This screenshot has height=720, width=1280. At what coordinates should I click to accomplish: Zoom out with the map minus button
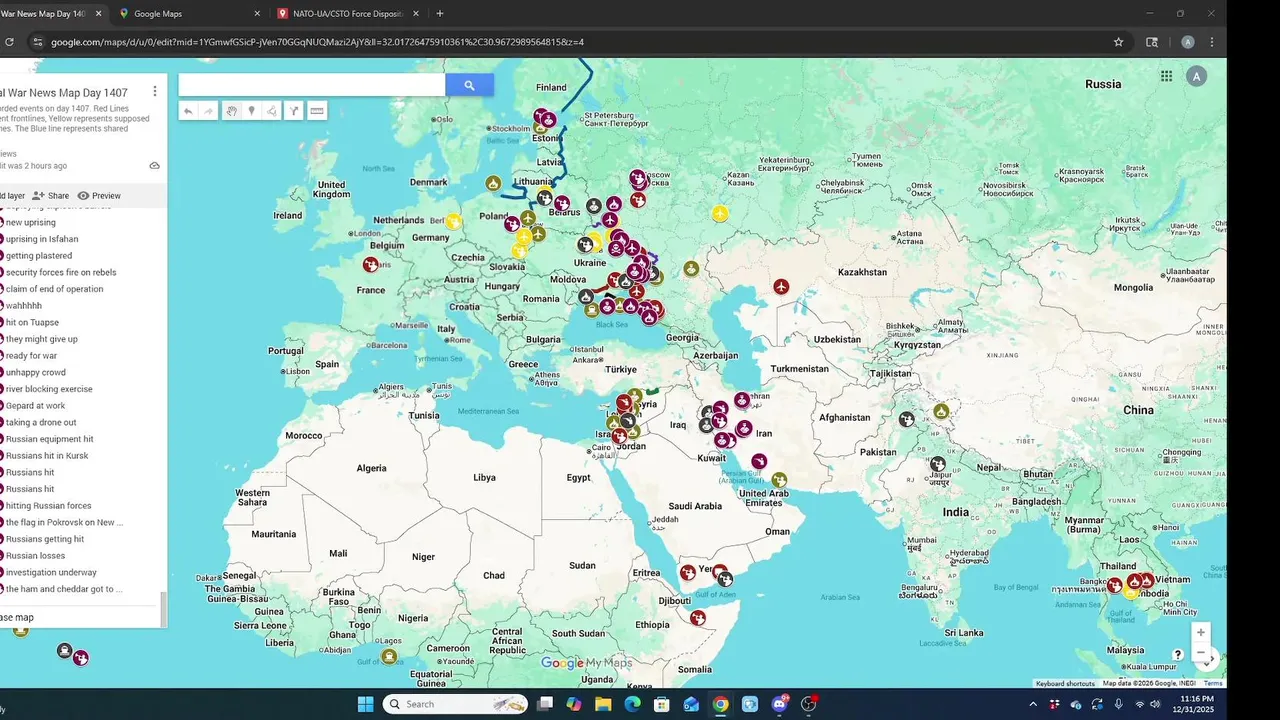click(x=1201, y=653)
